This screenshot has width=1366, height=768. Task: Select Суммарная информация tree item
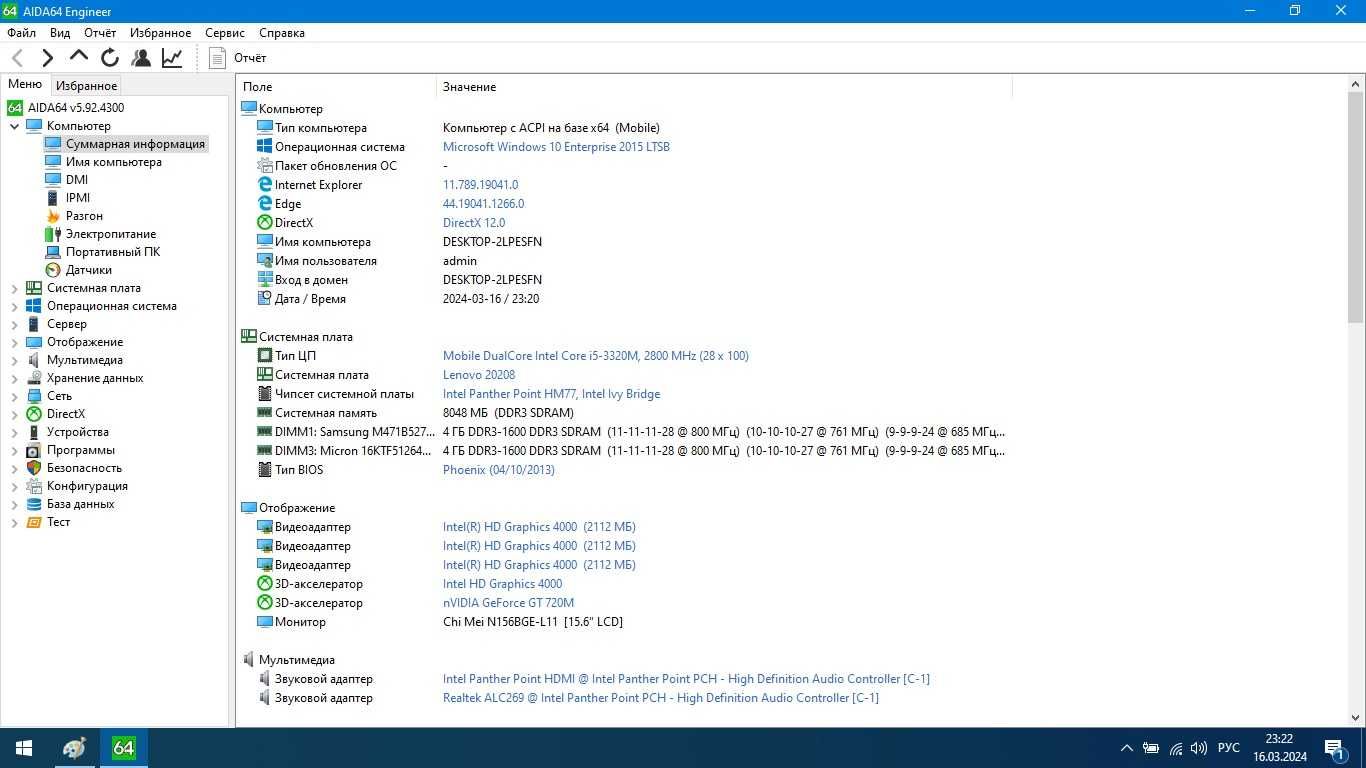coord(135,144)
